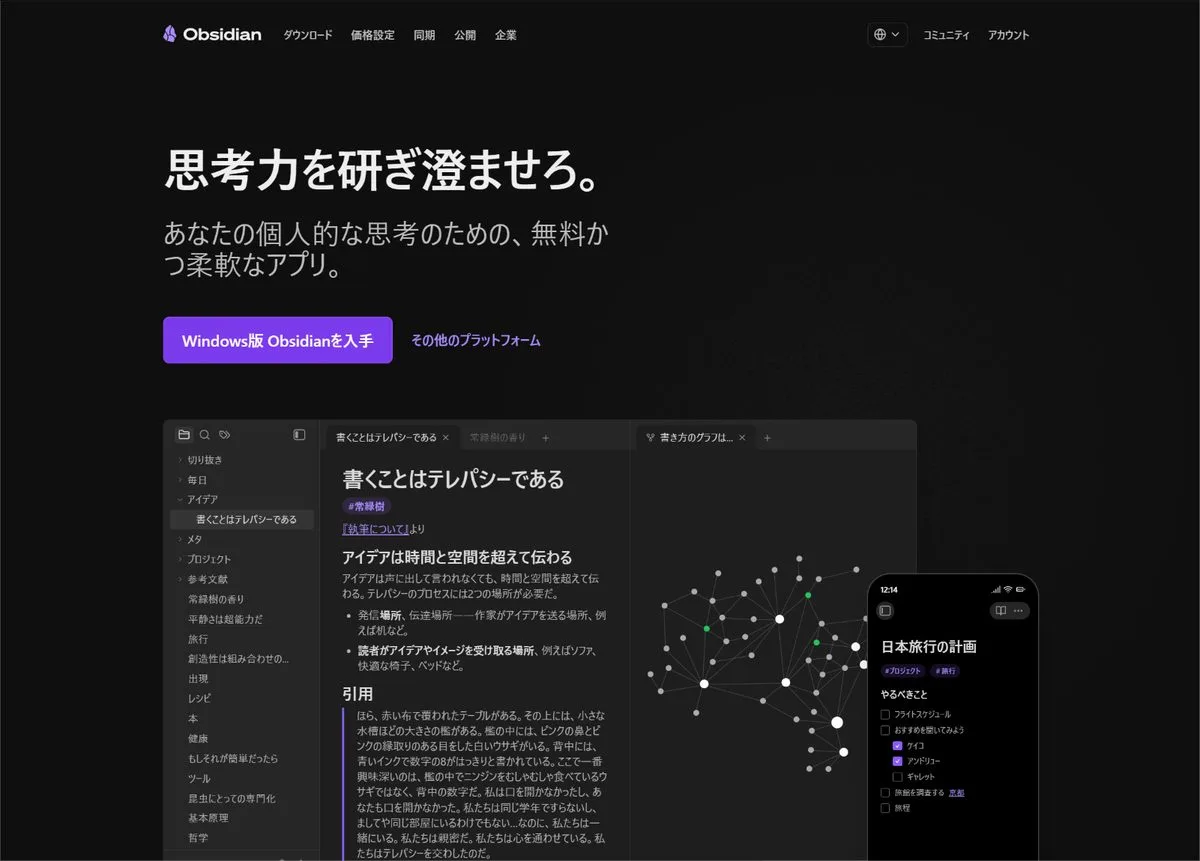The height and width of the screenshot is (861, 1200).
Task: Open the file explorer folder icon
Action: tap(184, 435)
